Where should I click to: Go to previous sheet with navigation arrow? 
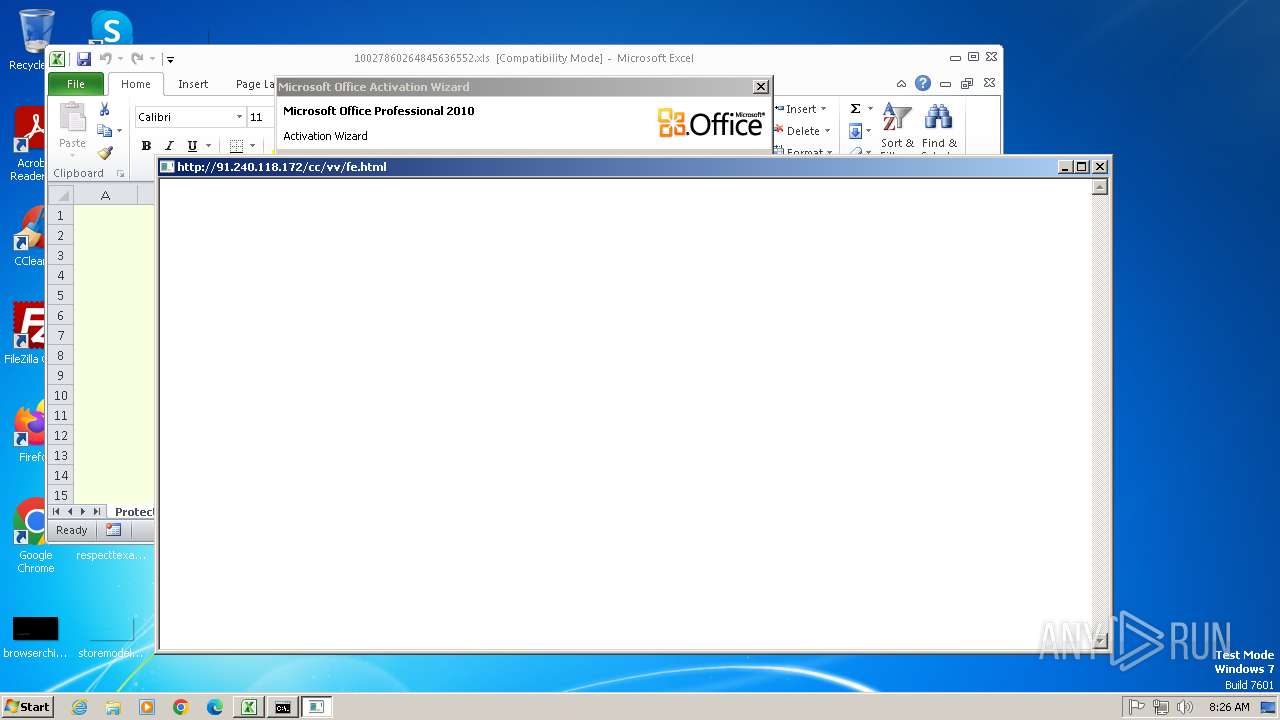pyautogui.click(x=70, y=512)
